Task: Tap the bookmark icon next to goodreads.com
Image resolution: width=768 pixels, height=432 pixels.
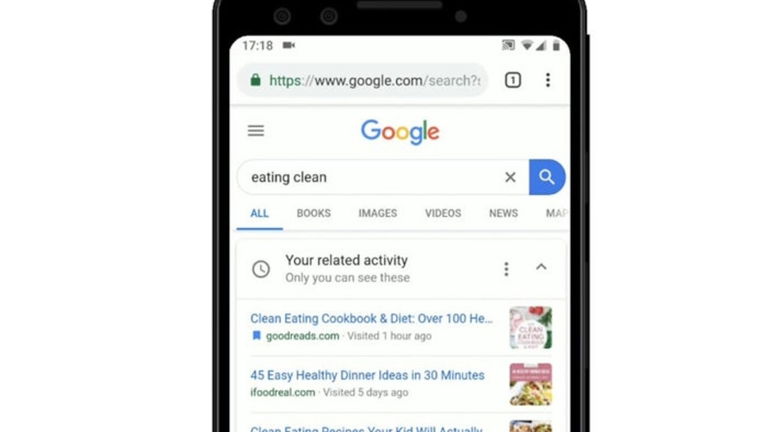Action: 256,336
